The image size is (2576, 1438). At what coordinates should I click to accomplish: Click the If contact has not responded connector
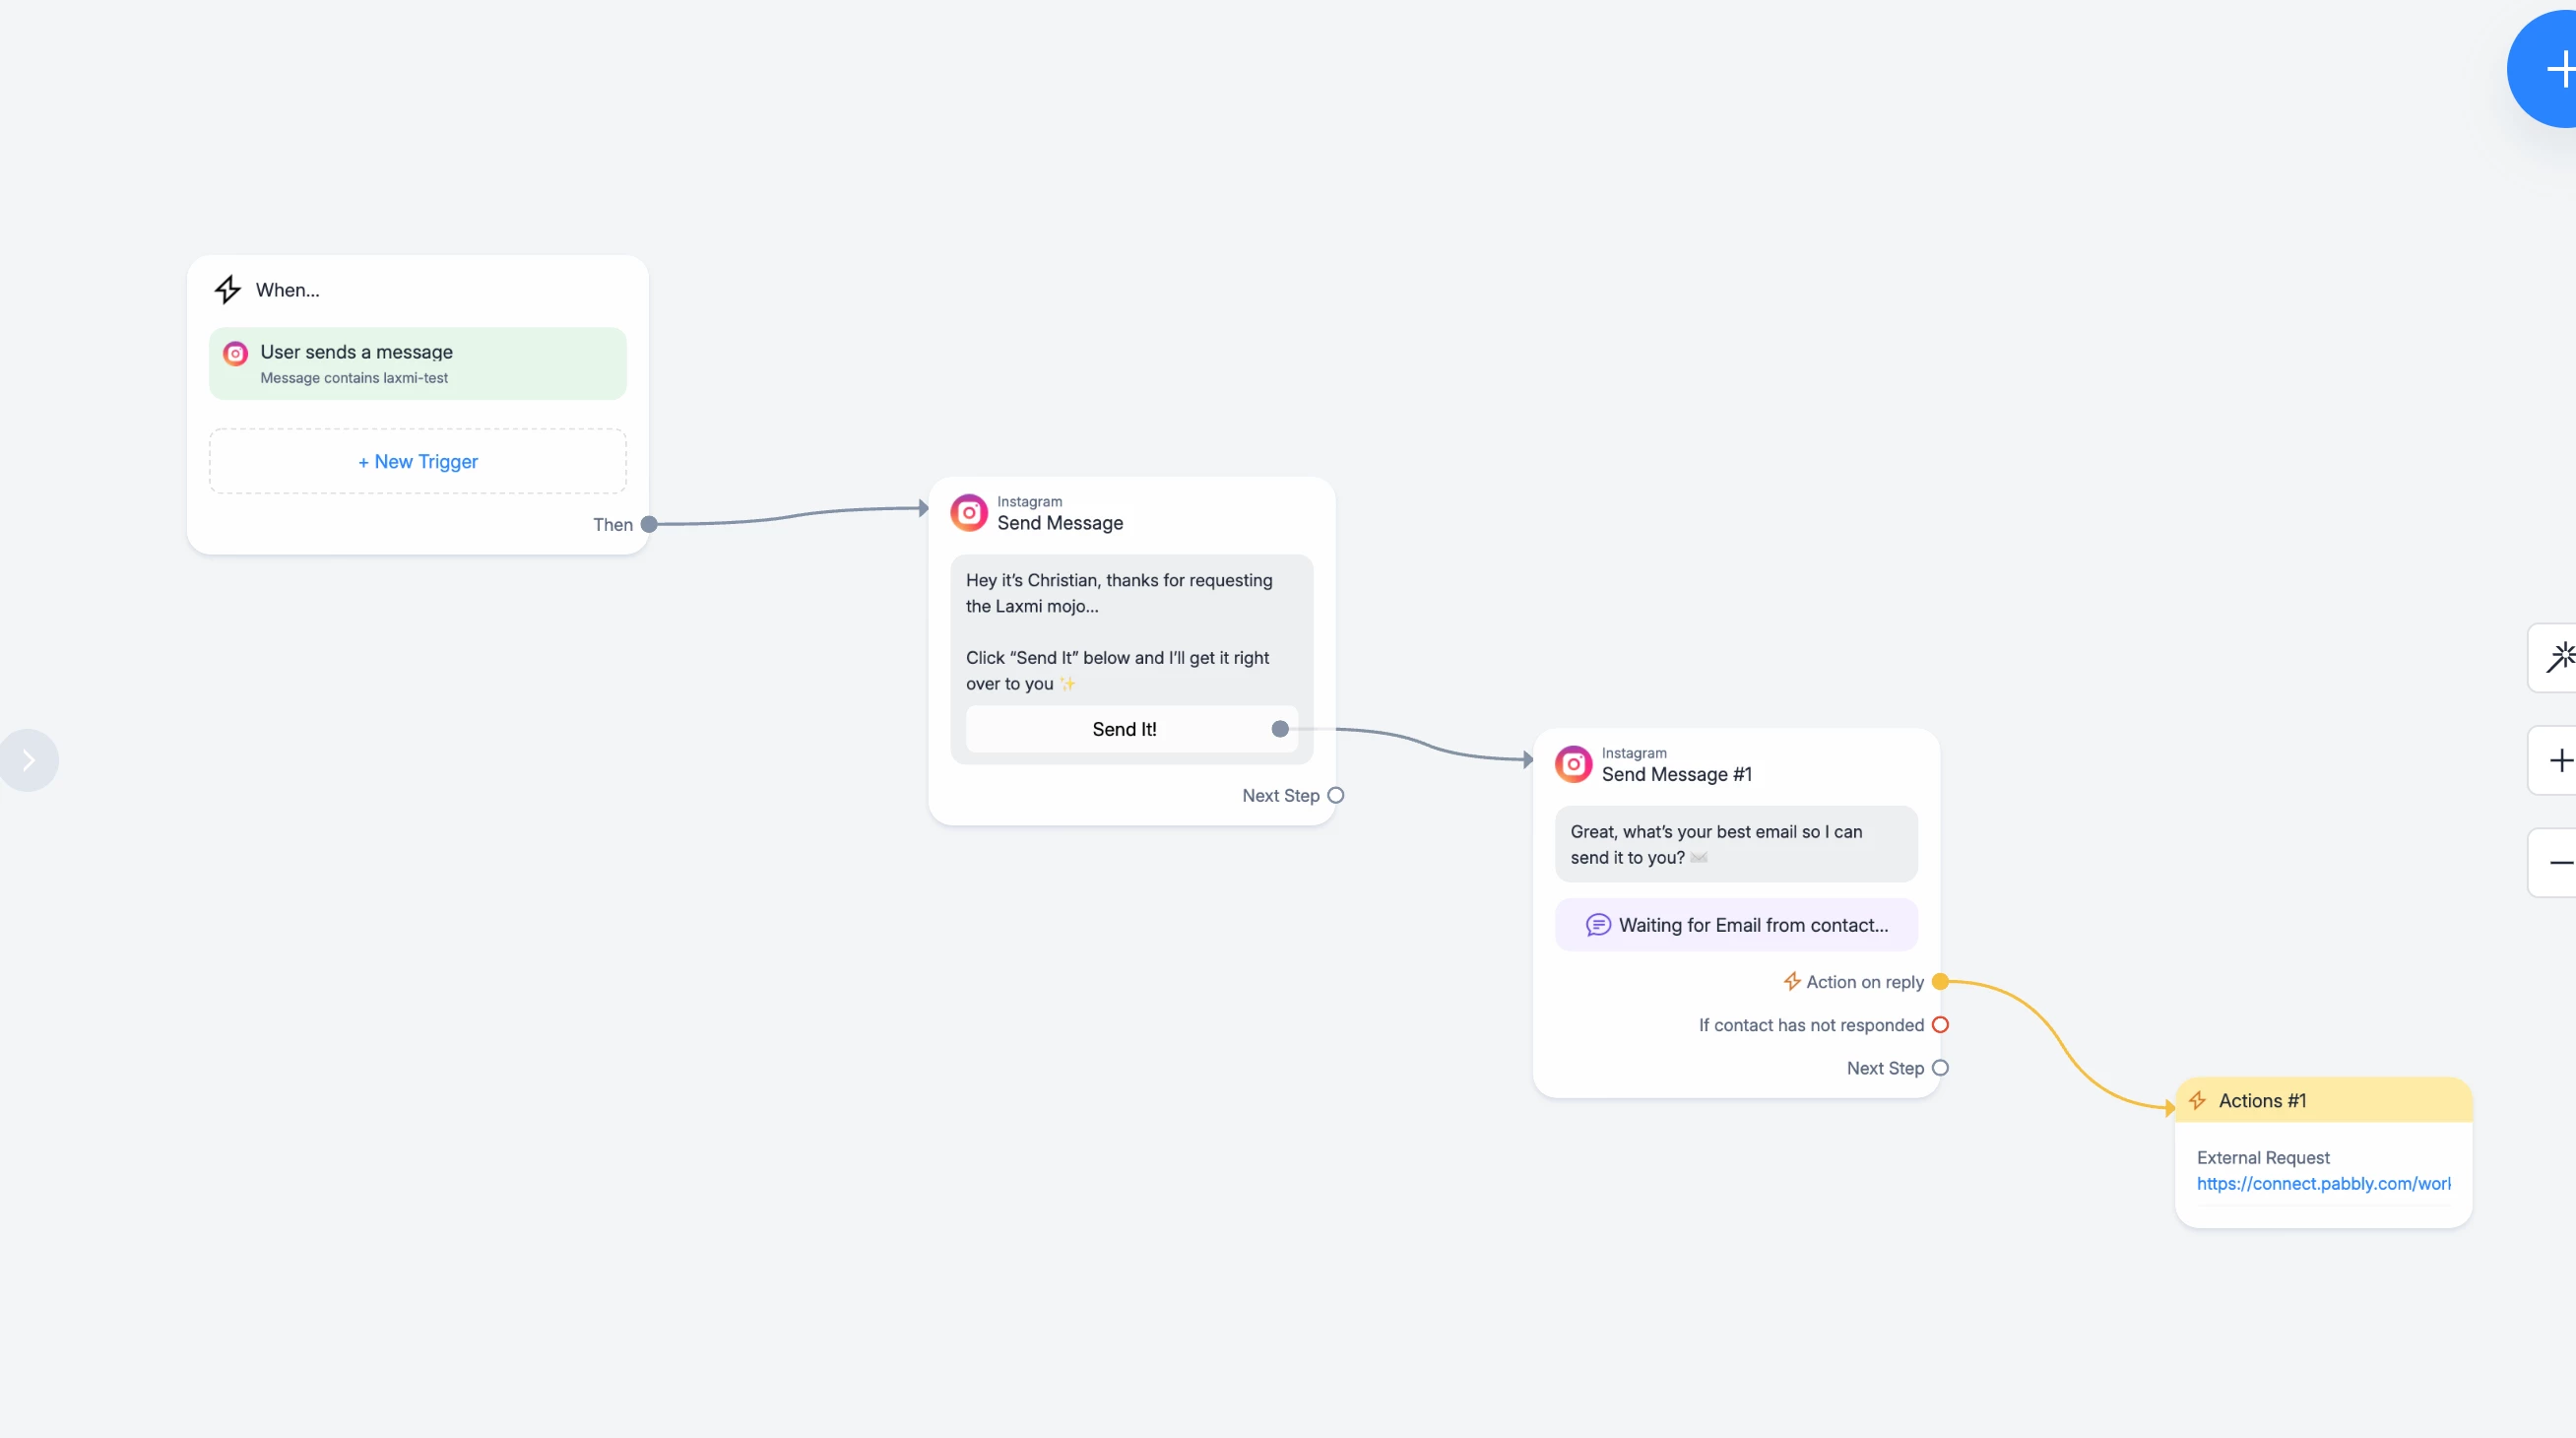1940,1025
